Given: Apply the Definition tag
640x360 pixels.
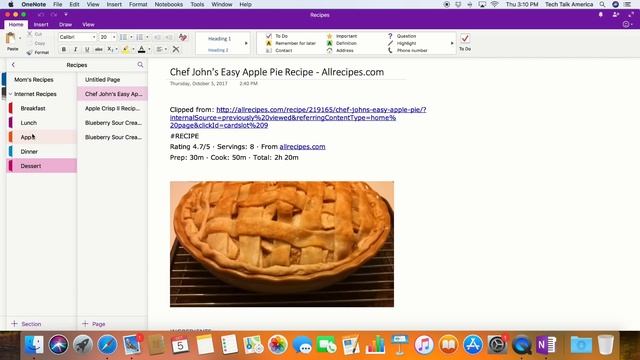Looking at the screenshot, I should point(342,43).
